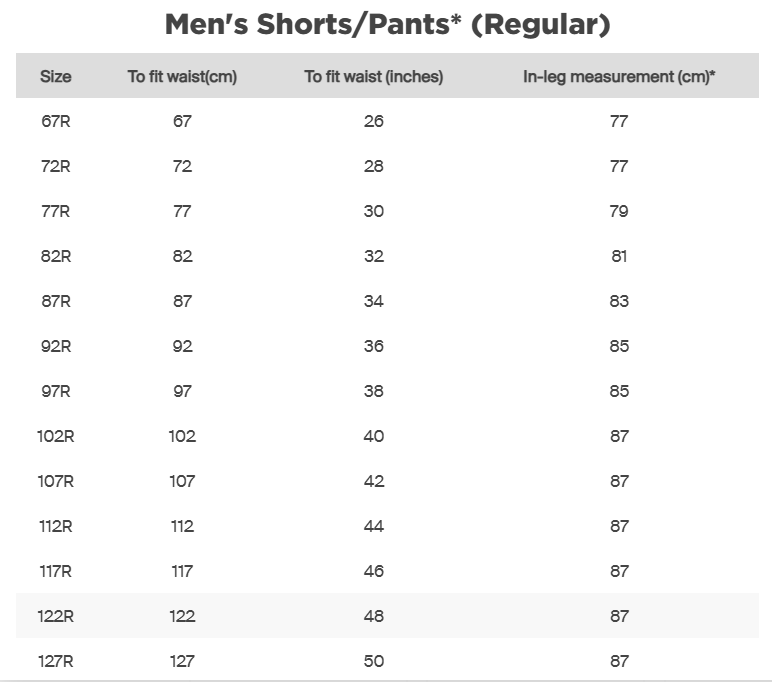Select the 81 in-leg measurement value
772x682 pixels.
[619, 257]
